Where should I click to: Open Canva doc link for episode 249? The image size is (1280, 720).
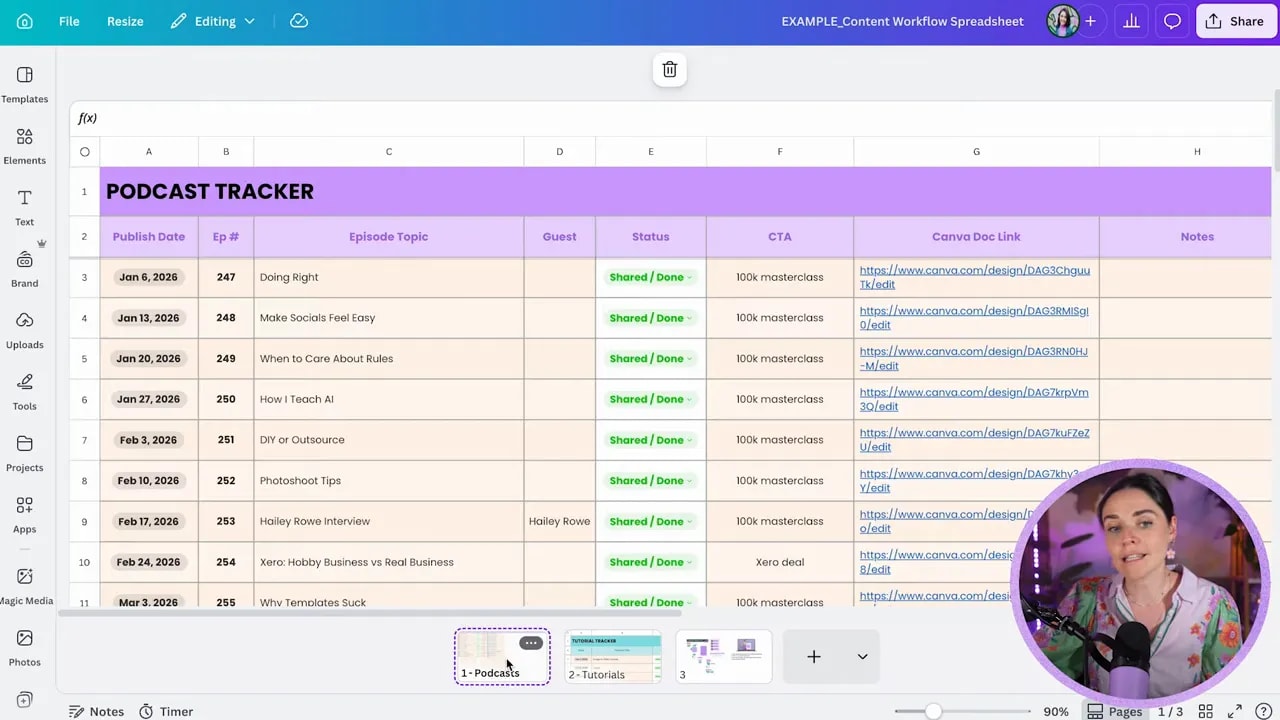(x=974, y=358)
